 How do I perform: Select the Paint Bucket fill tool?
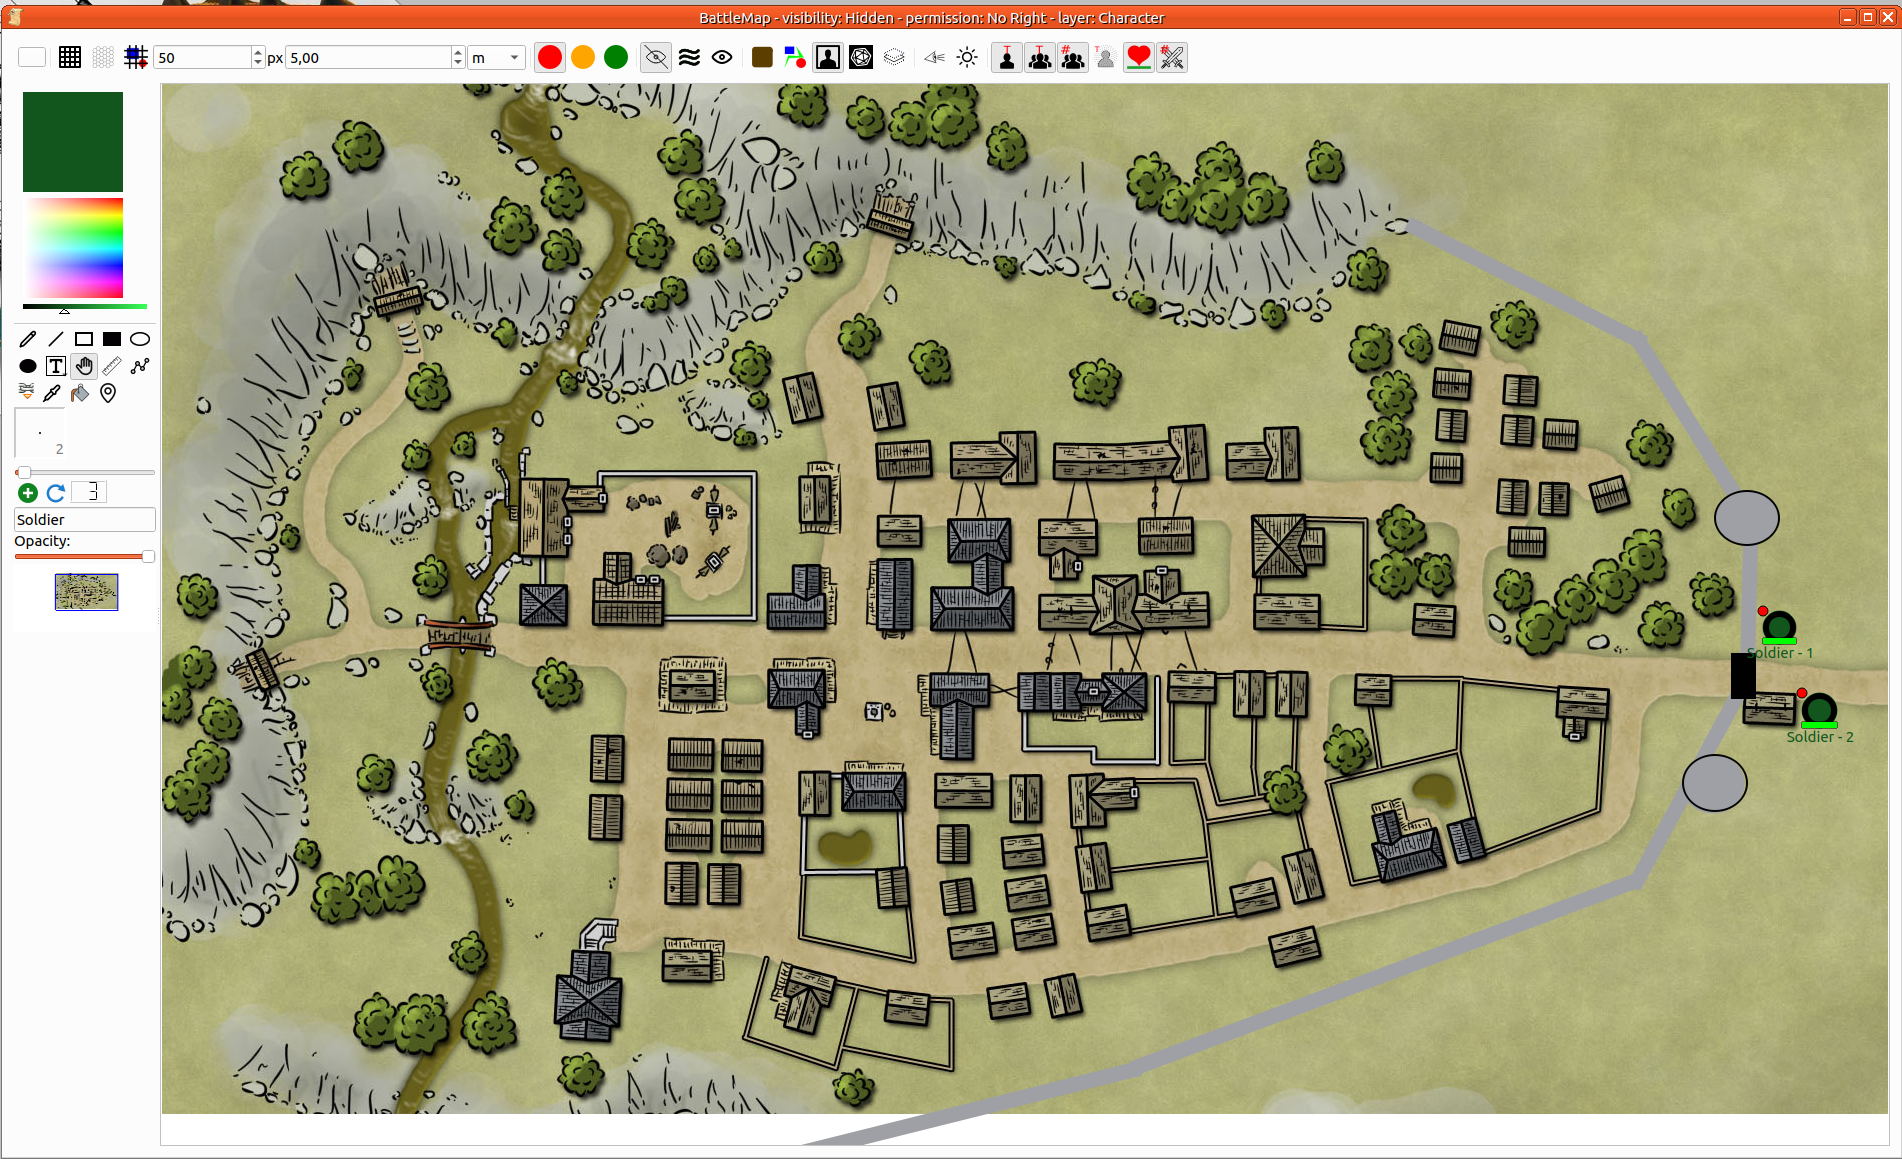(79, 392)
